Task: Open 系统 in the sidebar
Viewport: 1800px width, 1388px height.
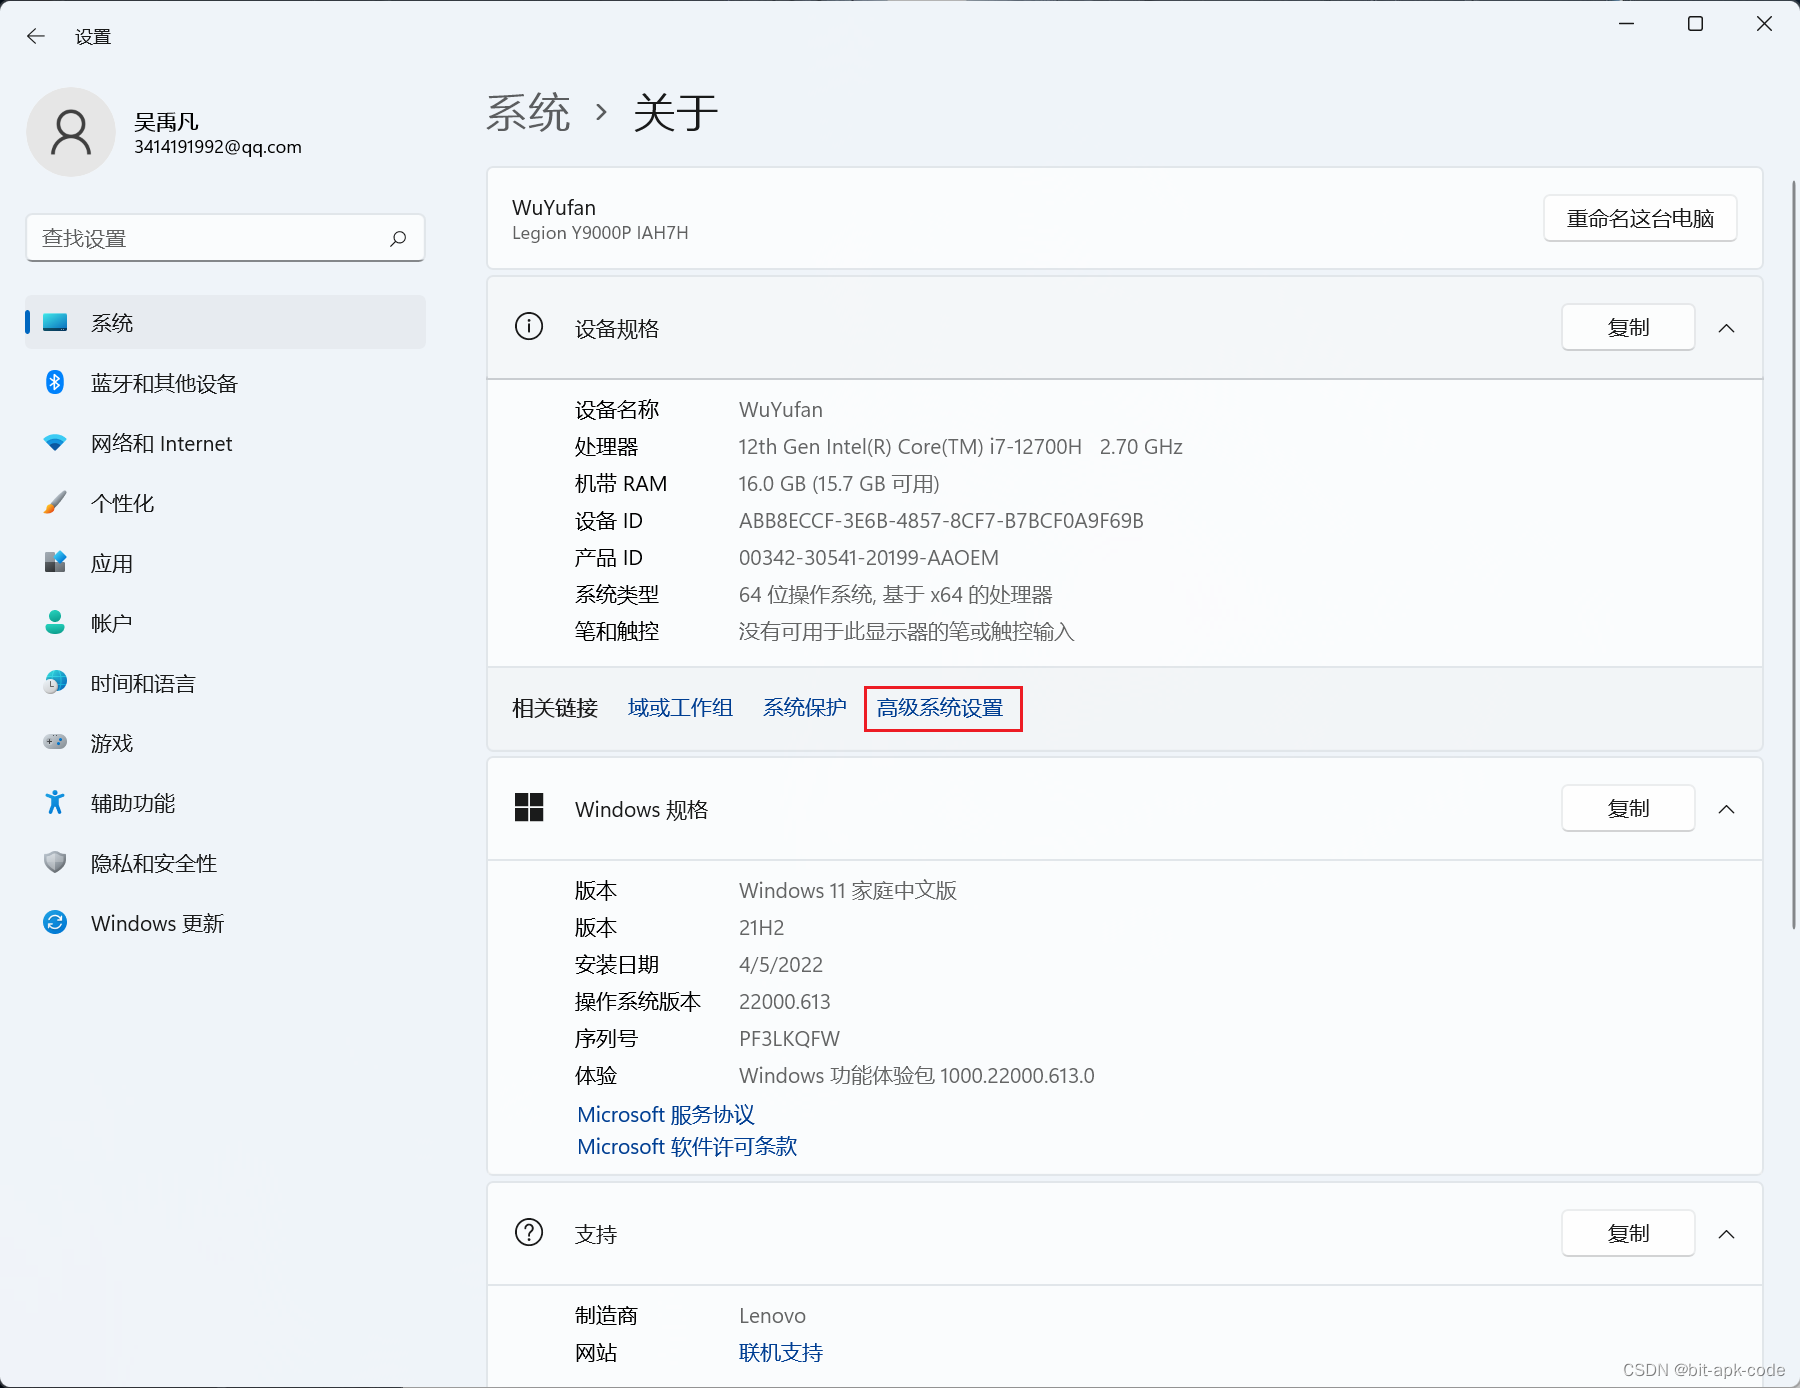Action: pos(226,322)
